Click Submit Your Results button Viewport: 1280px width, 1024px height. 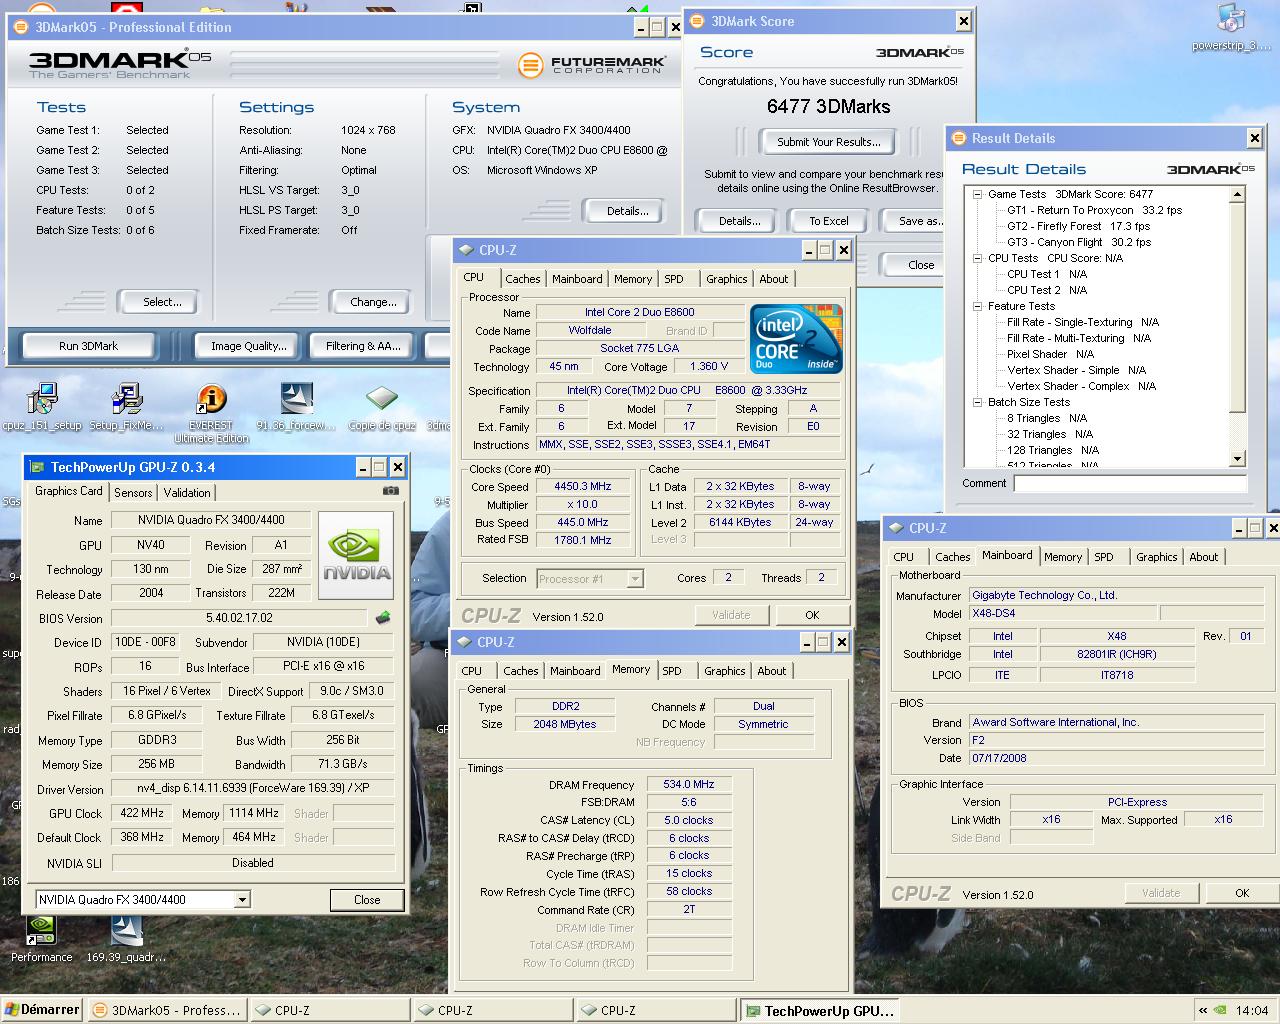click(829, 142)
